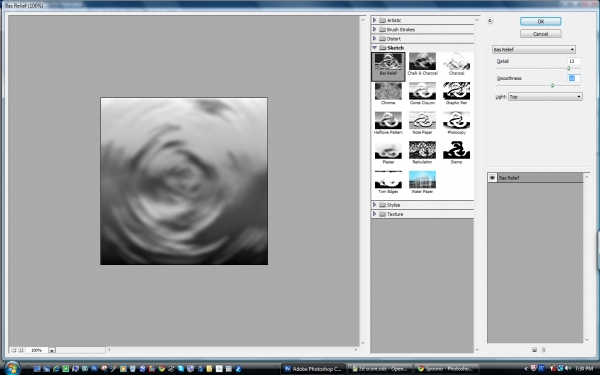The image size is (600, 375).
Task: Choose the Stamp filter thumbnail
Action: [456, 150]
